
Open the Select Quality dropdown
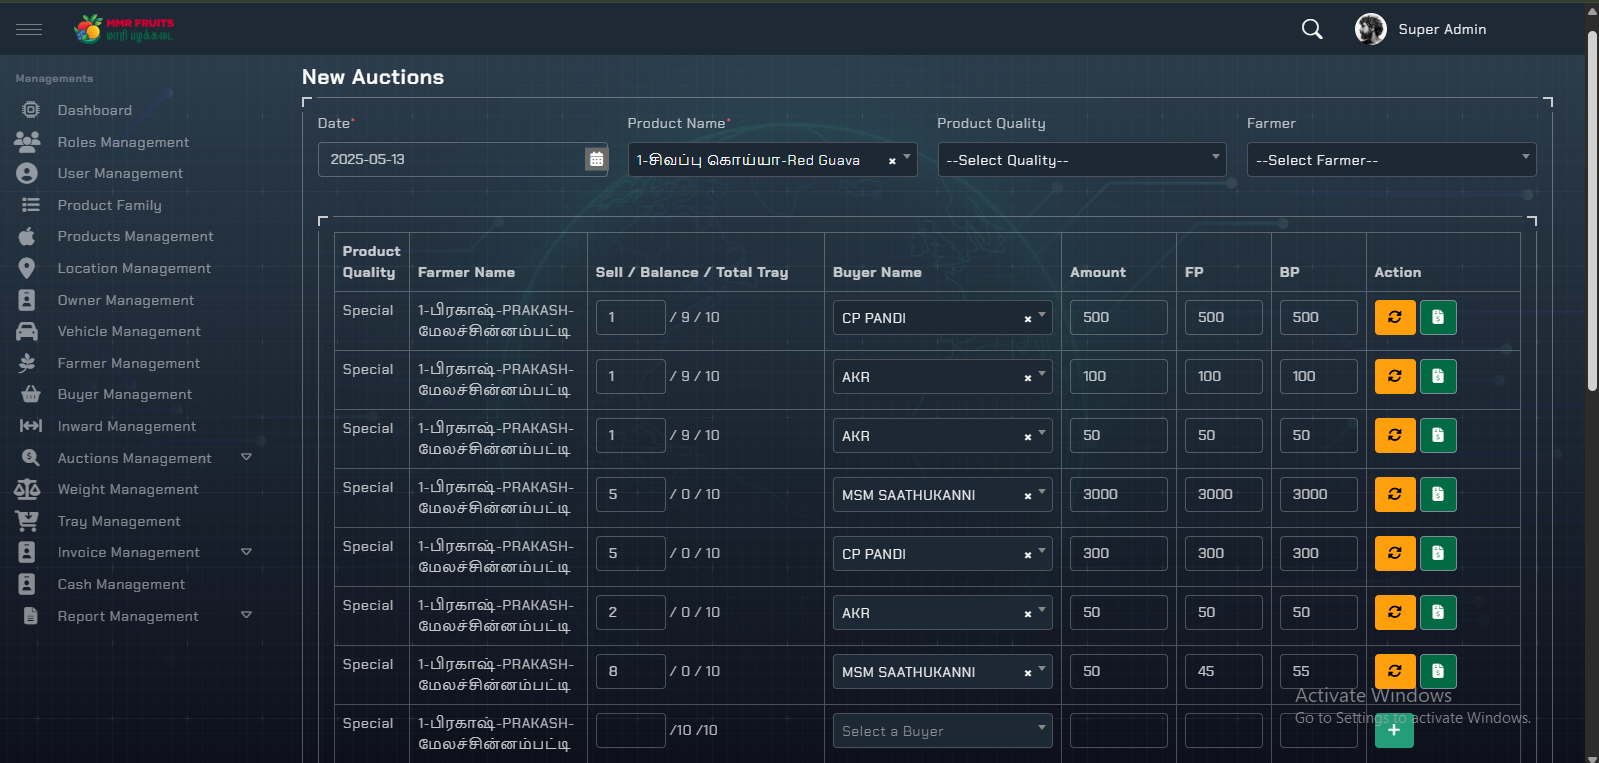[x=1081, y=160]
